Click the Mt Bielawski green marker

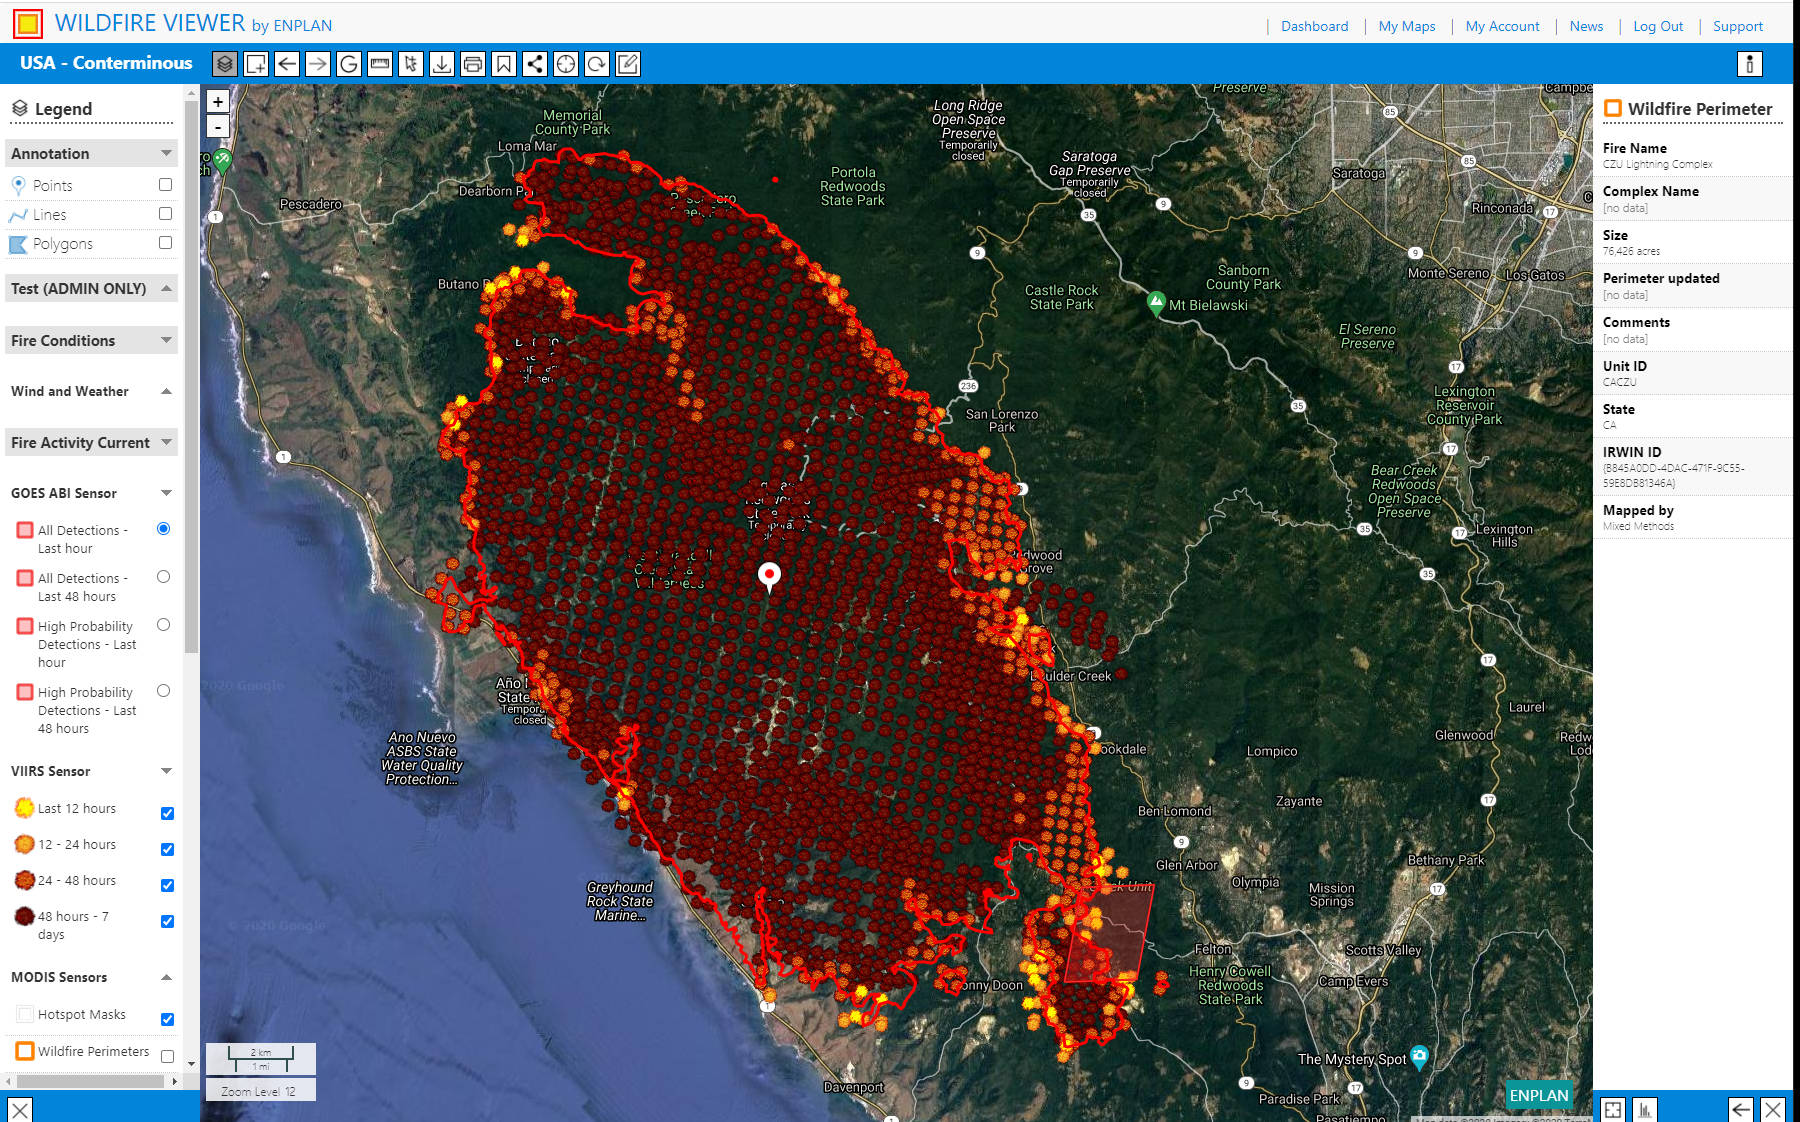point(1156,302)
